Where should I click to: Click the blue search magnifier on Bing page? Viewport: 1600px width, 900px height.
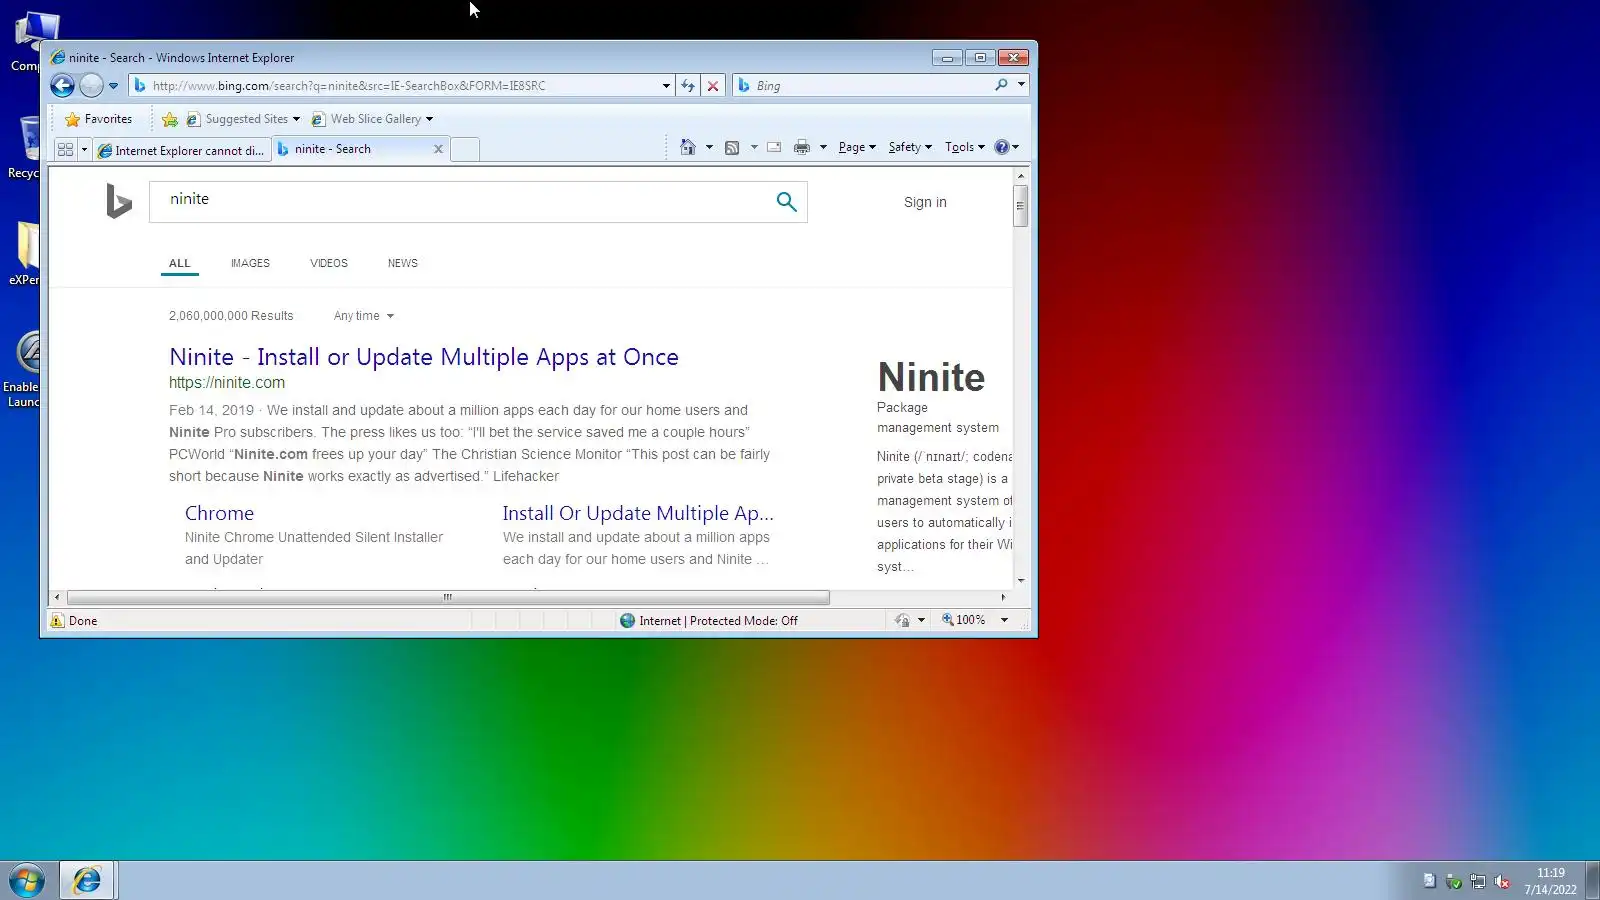point(787,202)
